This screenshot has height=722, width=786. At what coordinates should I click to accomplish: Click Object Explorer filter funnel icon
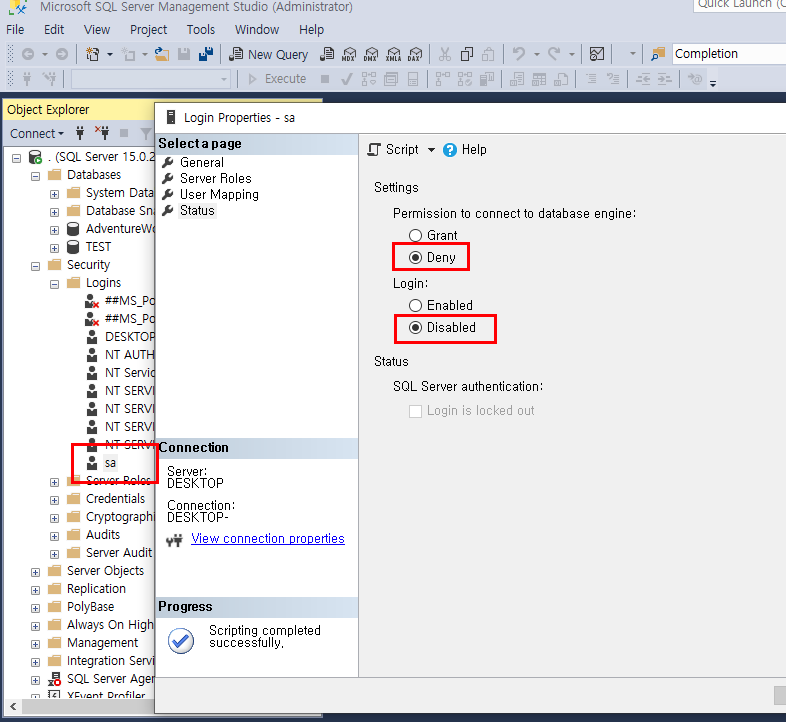coord(146,133)
